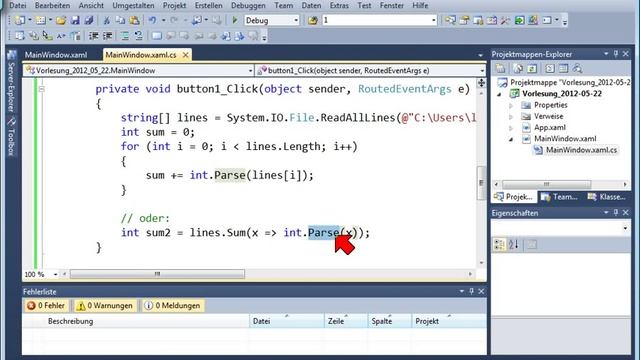This screenshot has width=640, height=360.
Task: Click the Open File folder icon
Action: point(61,20)
